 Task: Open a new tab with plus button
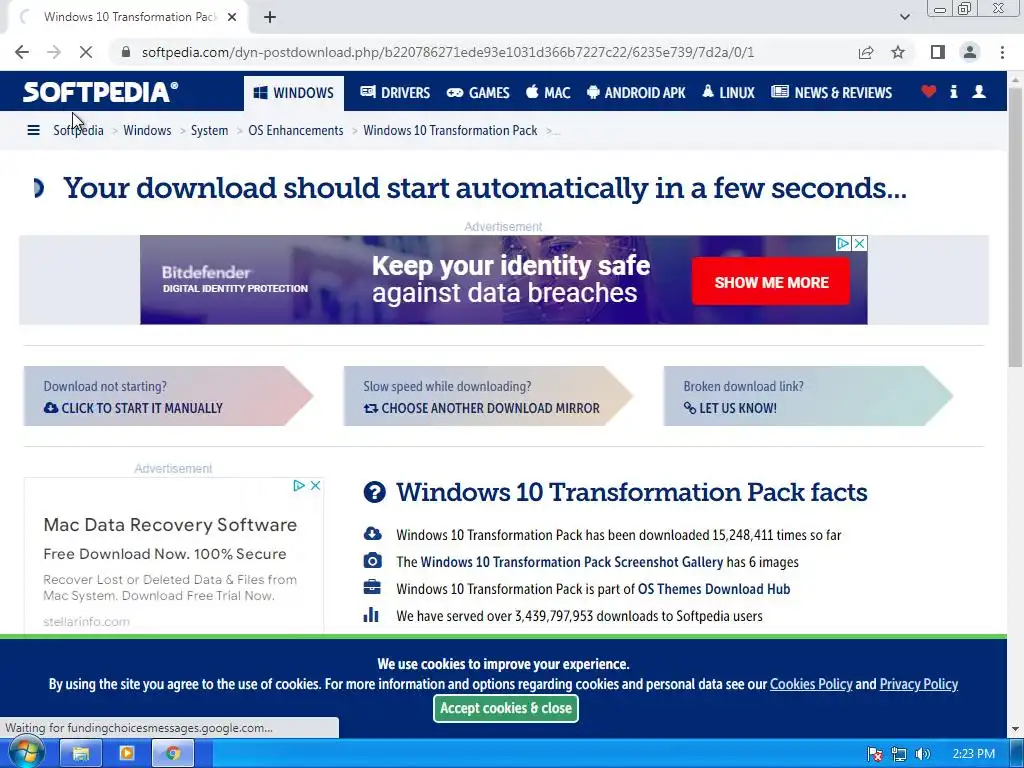pyautogui.click(x=270, y=17)
